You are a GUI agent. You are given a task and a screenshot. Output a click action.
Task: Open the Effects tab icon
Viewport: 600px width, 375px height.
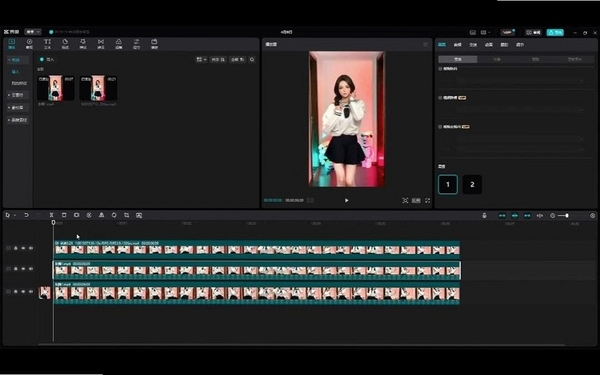tap(83, 44)
